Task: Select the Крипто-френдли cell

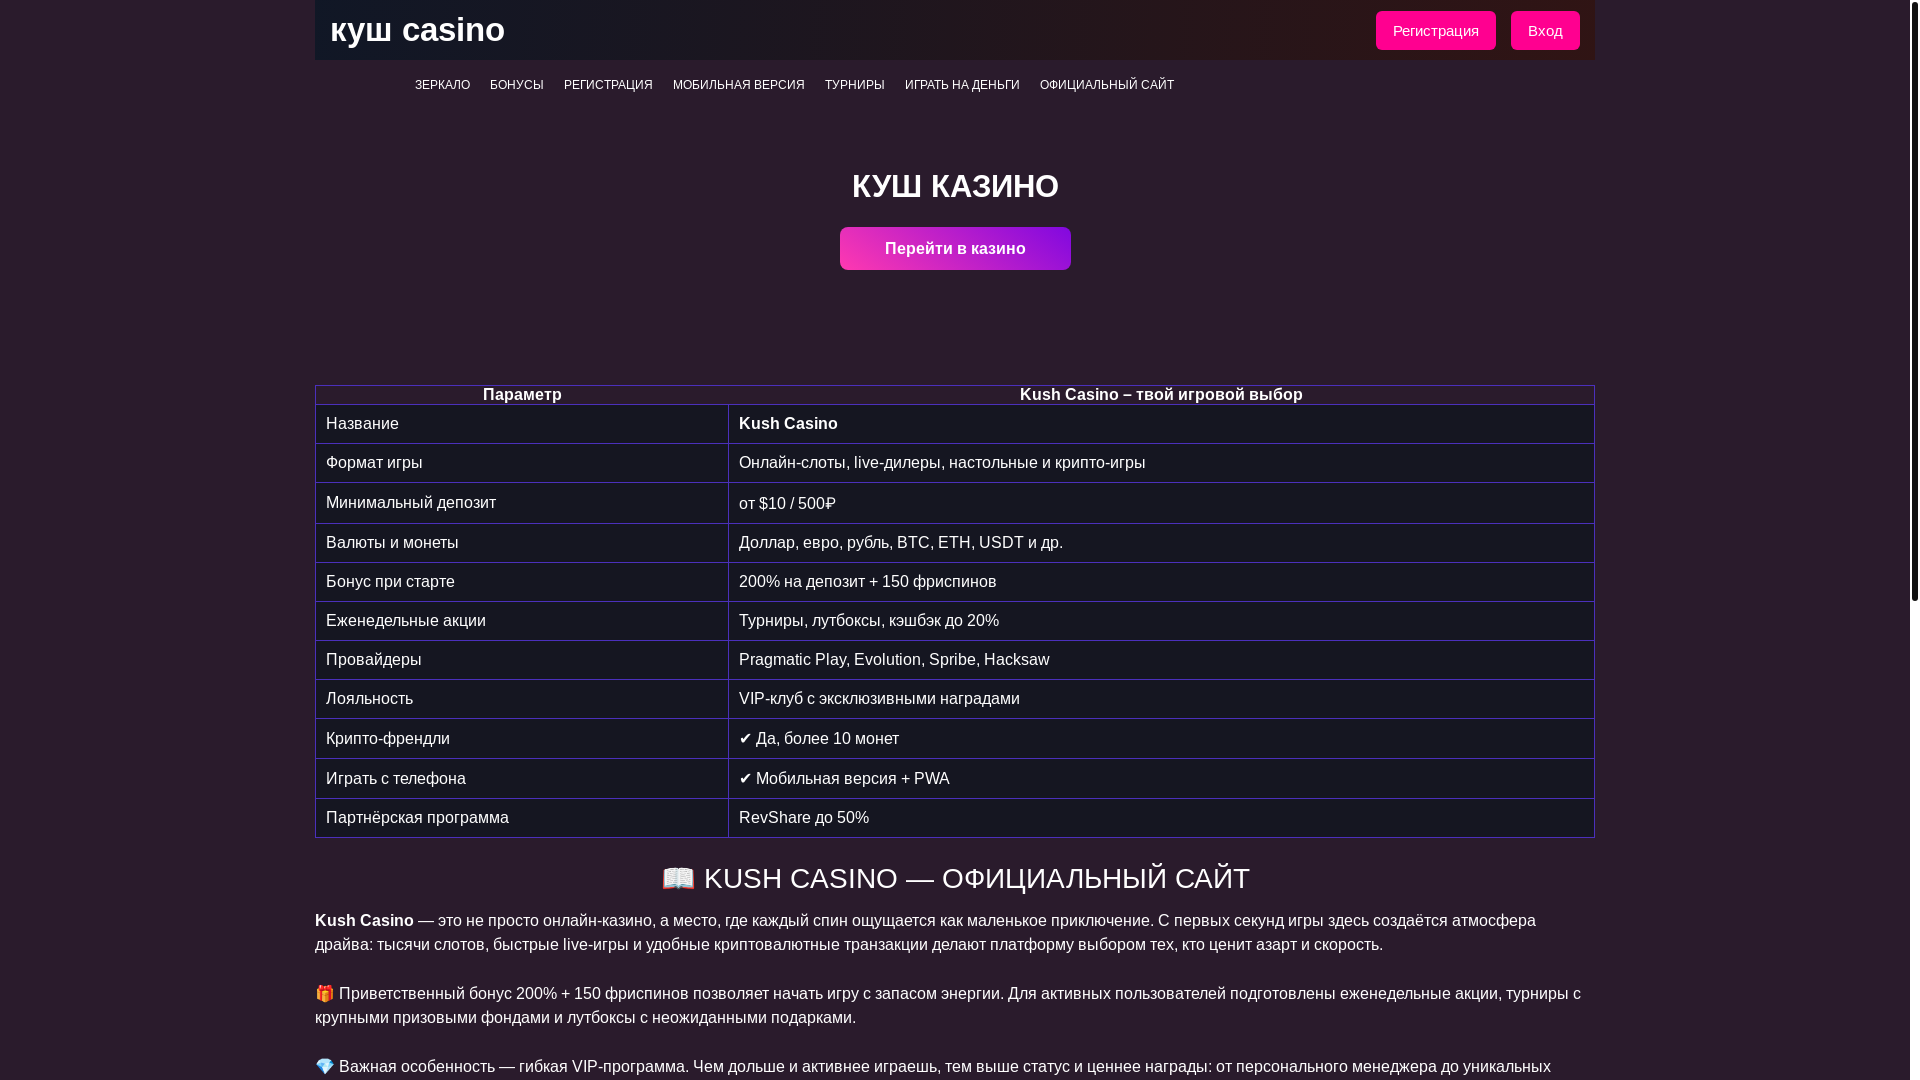Action: pos(522,739)
